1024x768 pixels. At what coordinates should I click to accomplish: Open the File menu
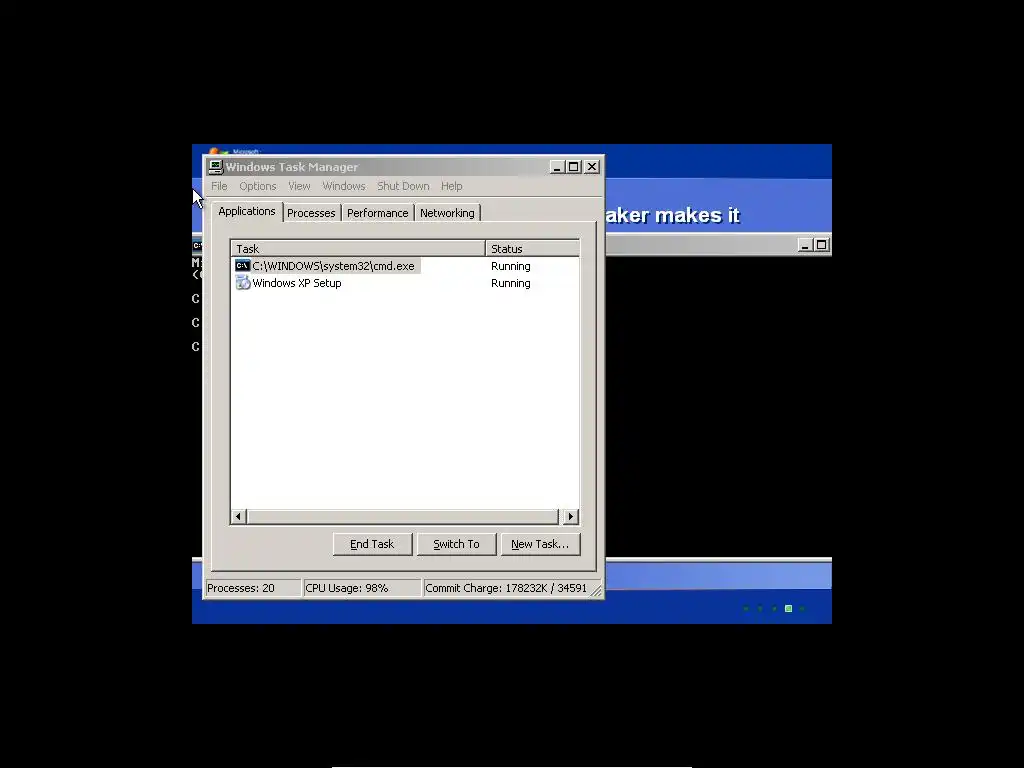point(219,186)
